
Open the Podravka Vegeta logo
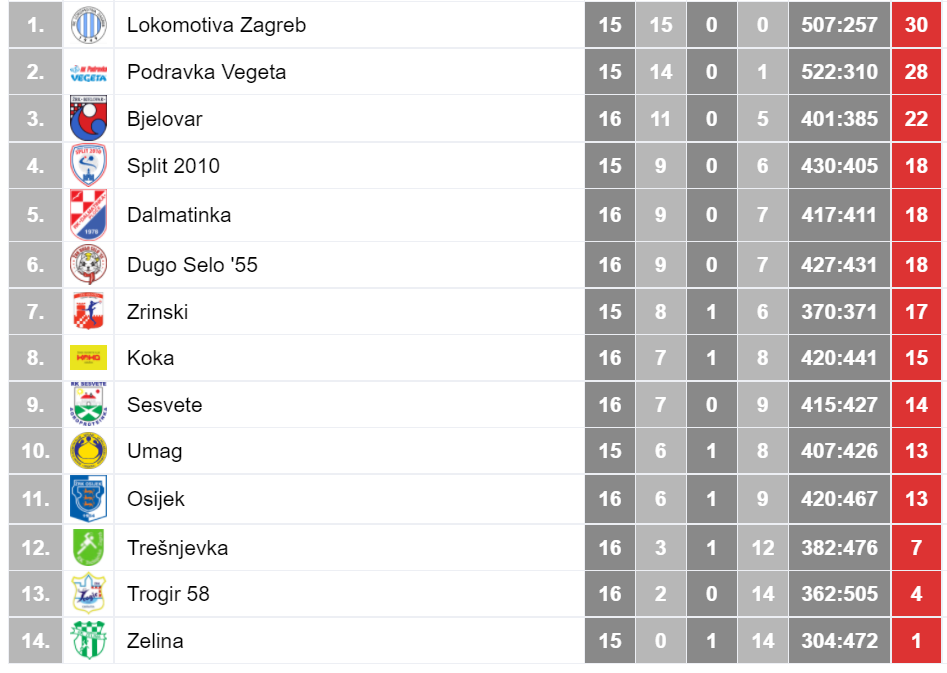tap(88, 72)
